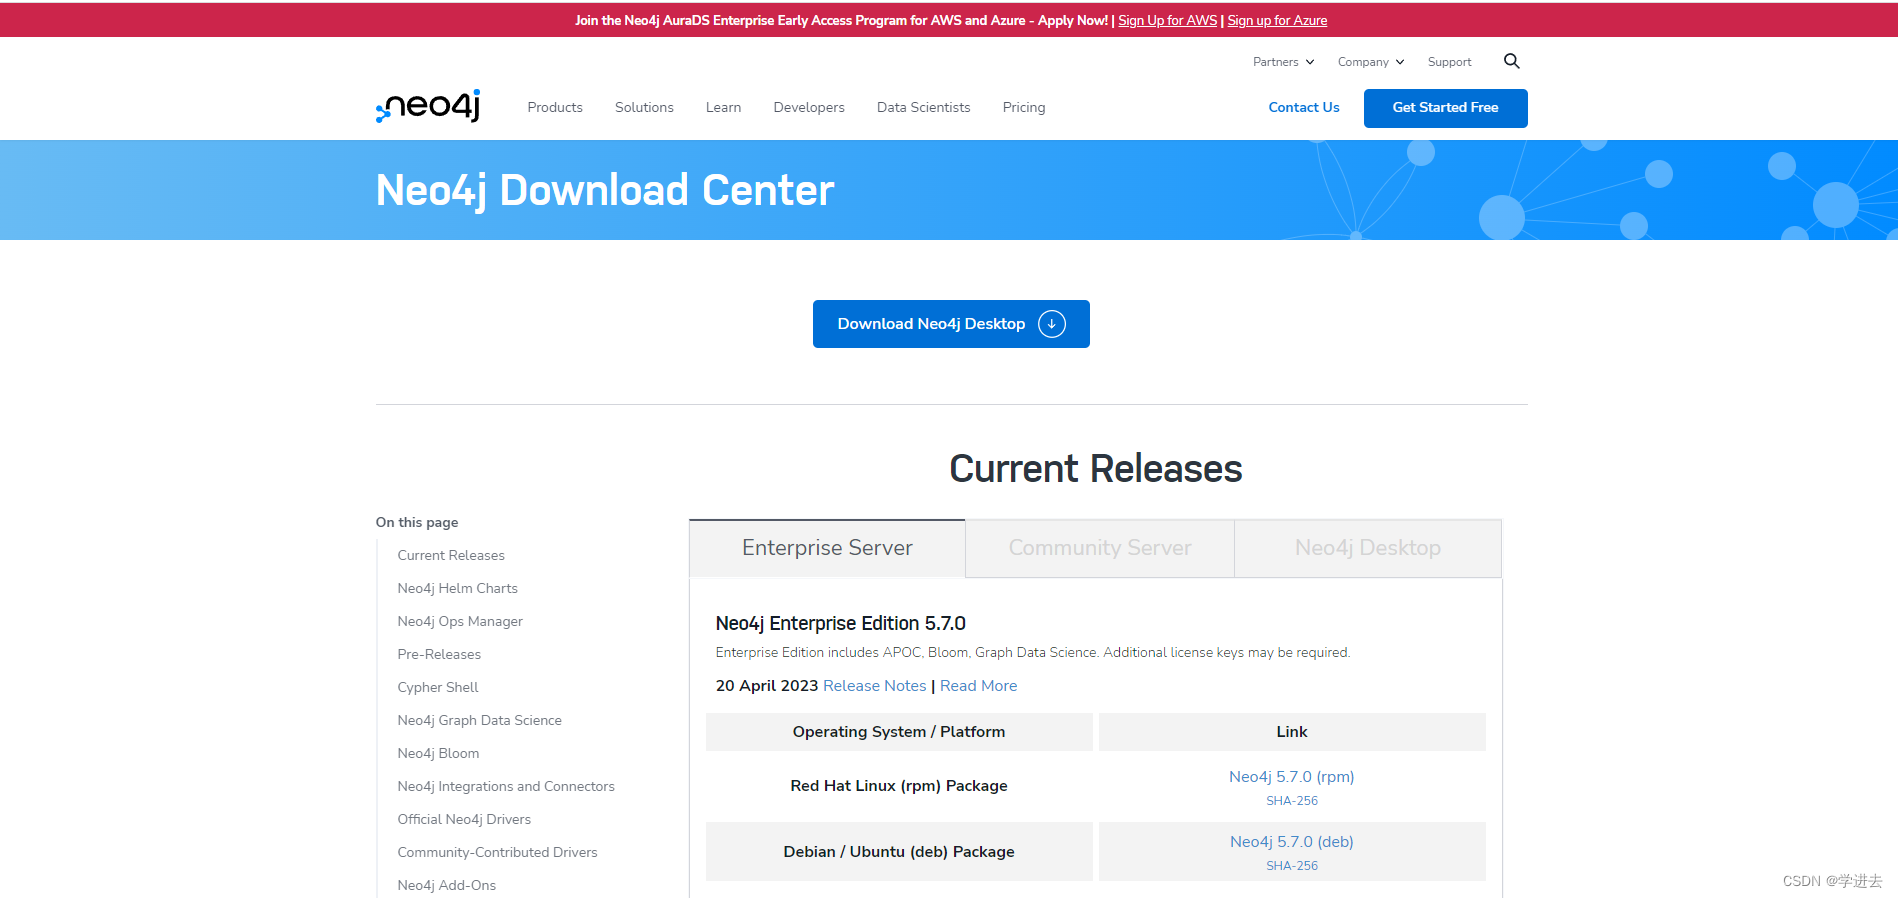Jump to Pre-Releases section
1898x898 pixels.
[439, 654]
